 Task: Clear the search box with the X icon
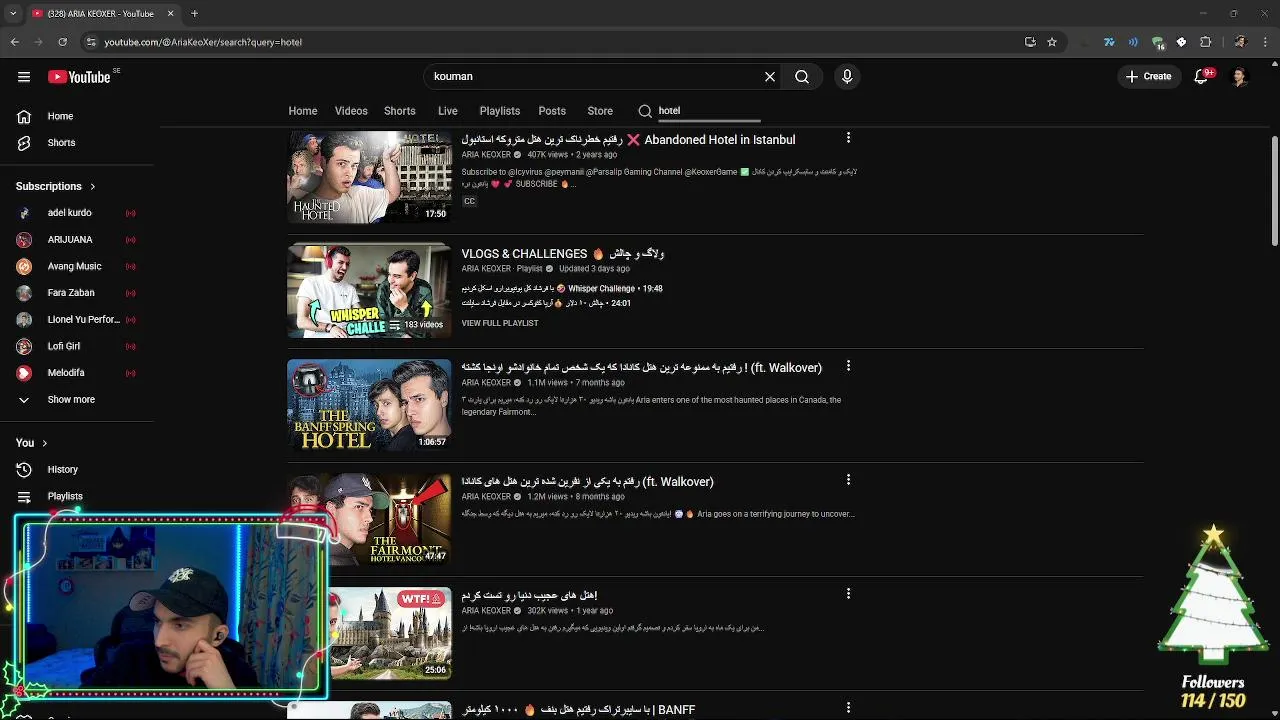click(770, 77)
